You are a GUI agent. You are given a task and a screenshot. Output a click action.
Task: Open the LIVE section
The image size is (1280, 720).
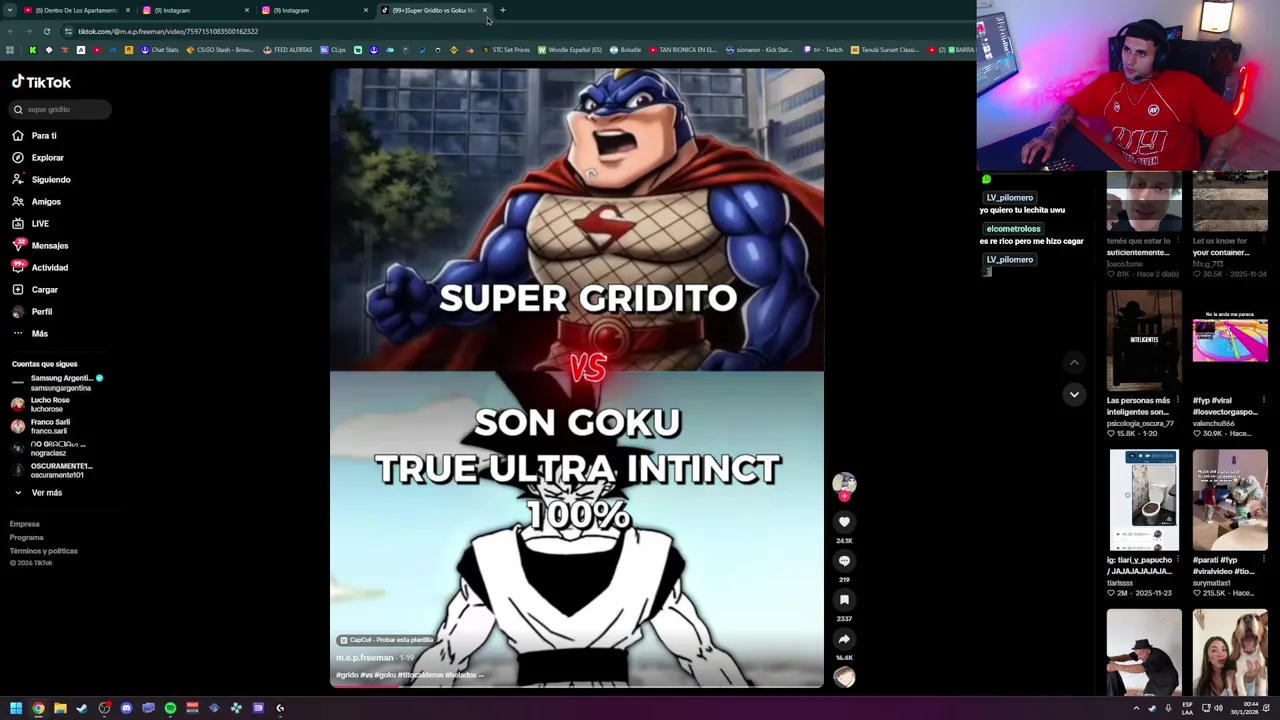pyautogui.click(x=31, y=223)
